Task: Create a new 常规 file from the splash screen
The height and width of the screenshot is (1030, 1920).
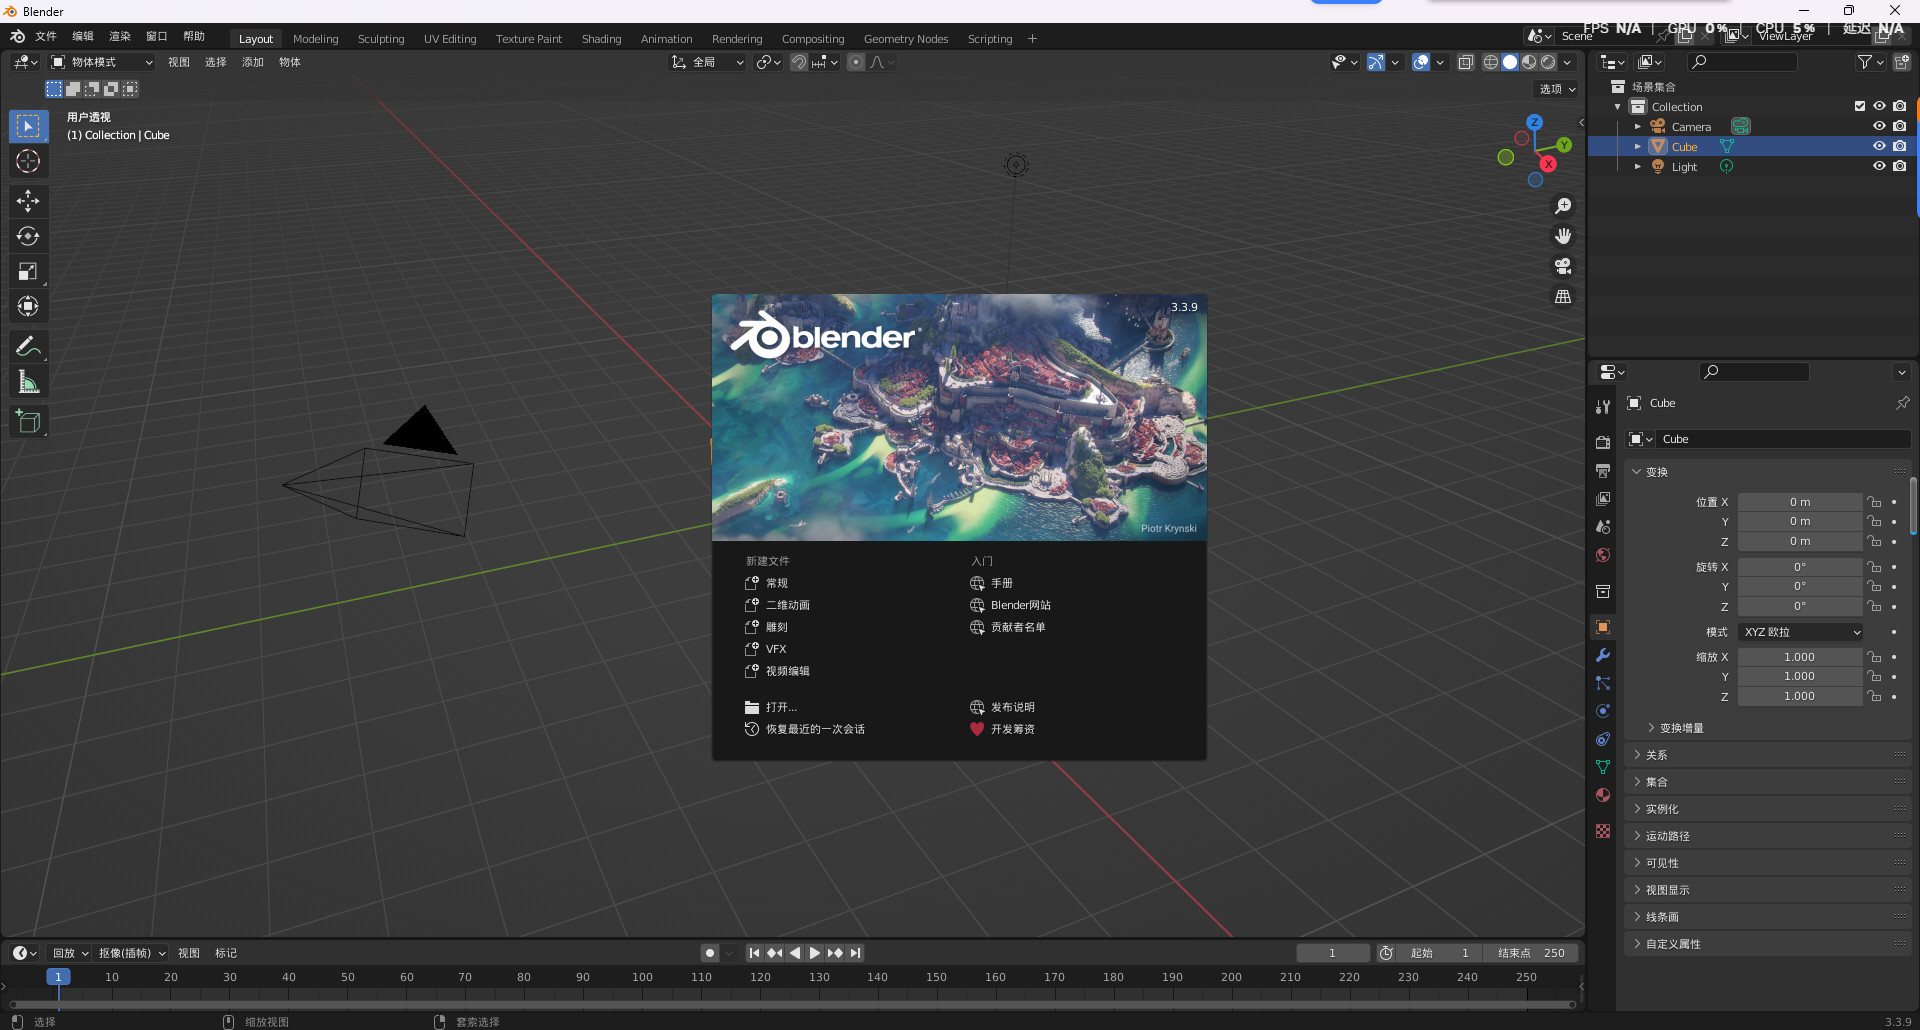Action: (776, 582)
